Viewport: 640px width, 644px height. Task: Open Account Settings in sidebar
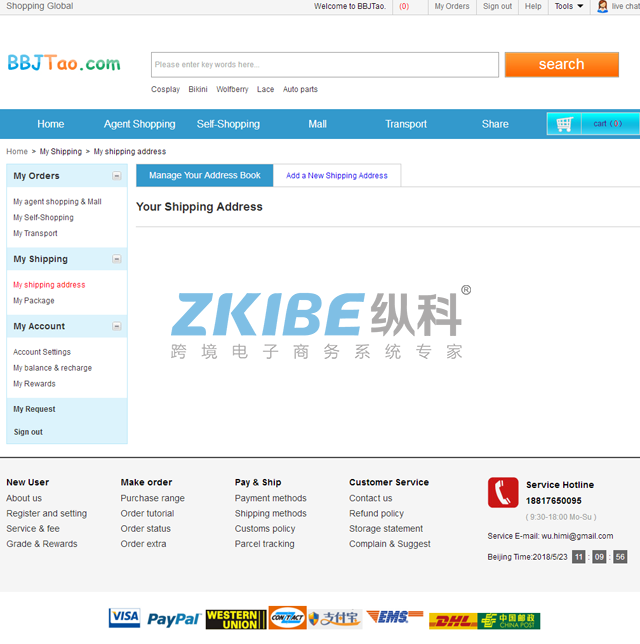pyautogui.click(x=42, y=352)
